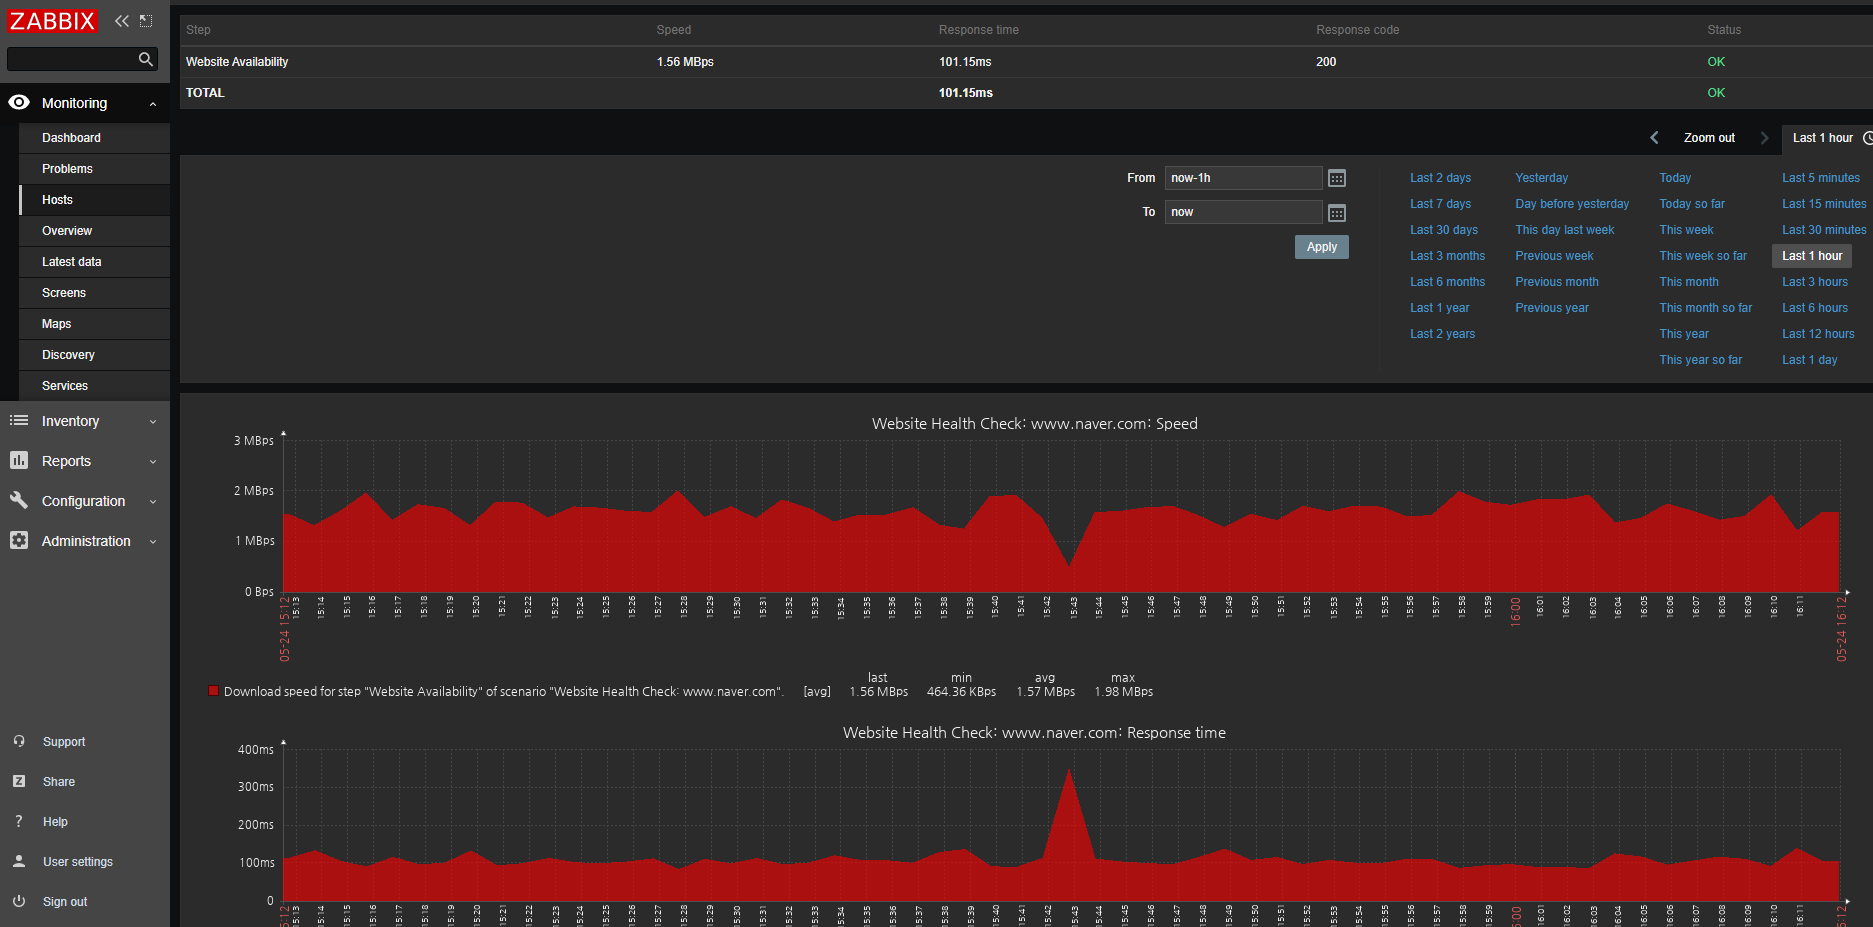1873x927 pixels.
Task: Click the Reports bar-chart icon
Action: [x=18, y=461]
